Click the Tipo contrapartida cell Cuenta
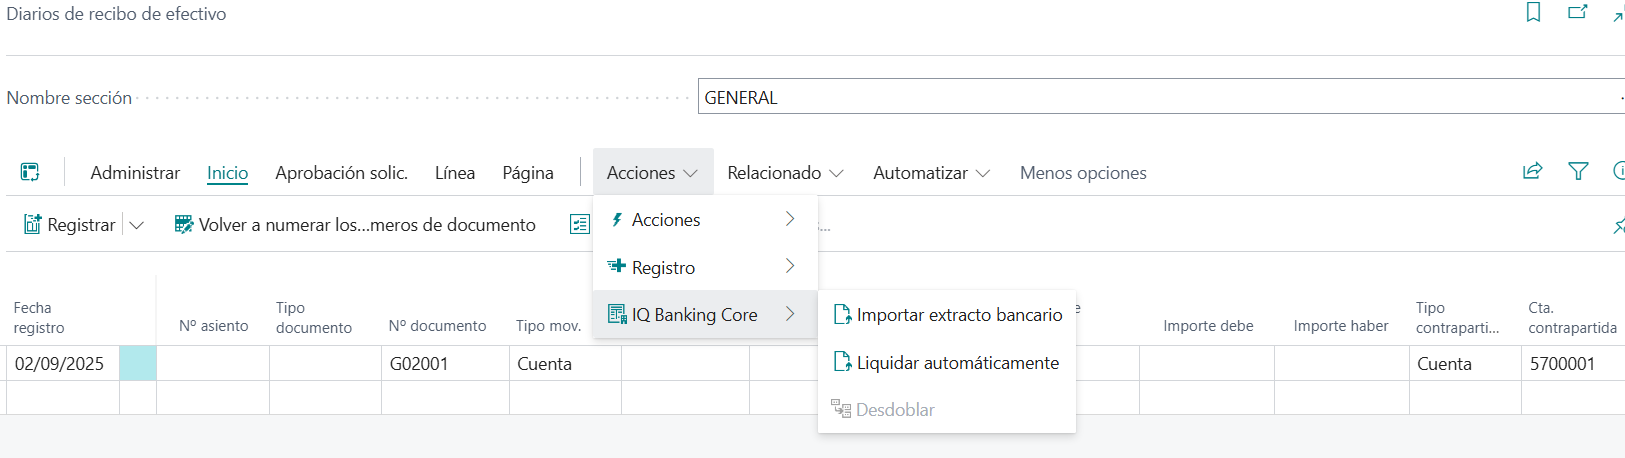The image size is (1625, 458). [x=1465, y=364]
